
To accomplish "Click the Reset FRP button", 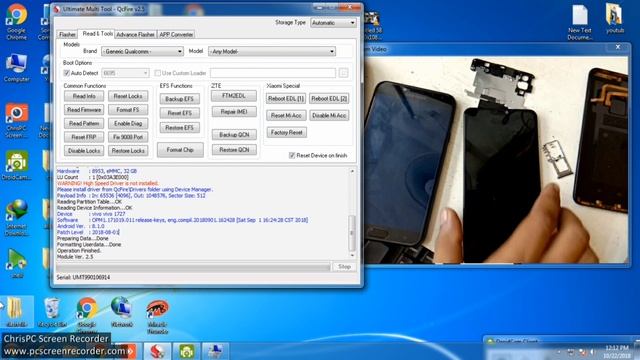I will pos(84,137).
